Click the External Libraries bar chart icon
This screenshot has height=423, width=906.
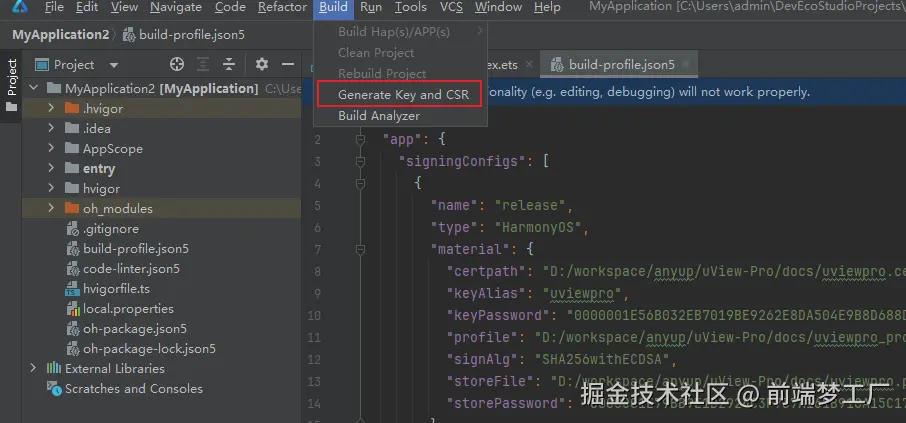pyautogui.click(x=54, y=368)
